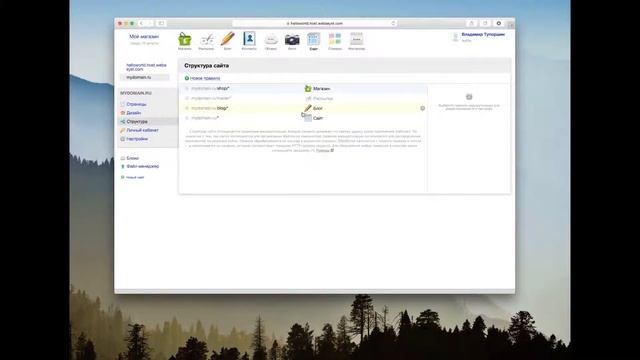Click the Новый сайт link

[135, 178]
